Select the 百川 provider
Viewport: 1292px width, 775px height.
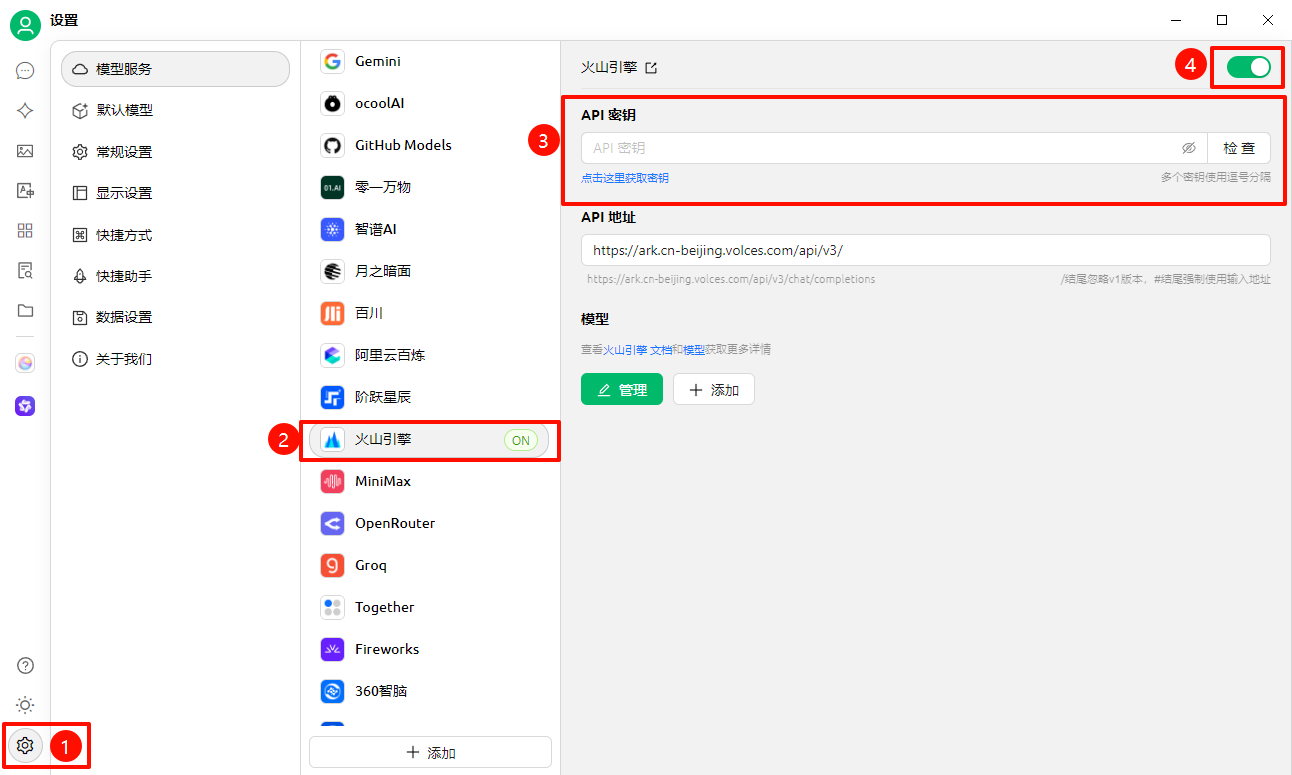tap(430, 313)
